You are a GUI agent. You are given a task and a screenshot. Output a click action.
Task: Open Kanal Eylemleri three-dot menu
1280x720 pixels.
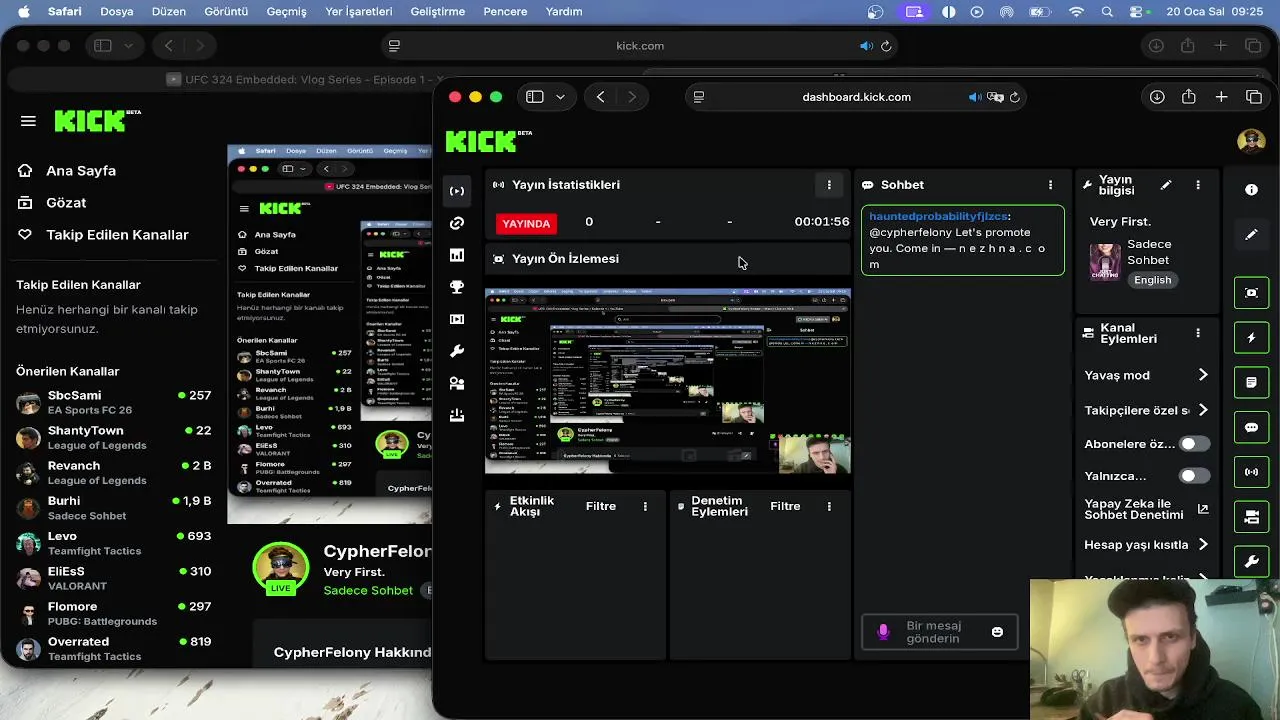[x=1198, y=333]
